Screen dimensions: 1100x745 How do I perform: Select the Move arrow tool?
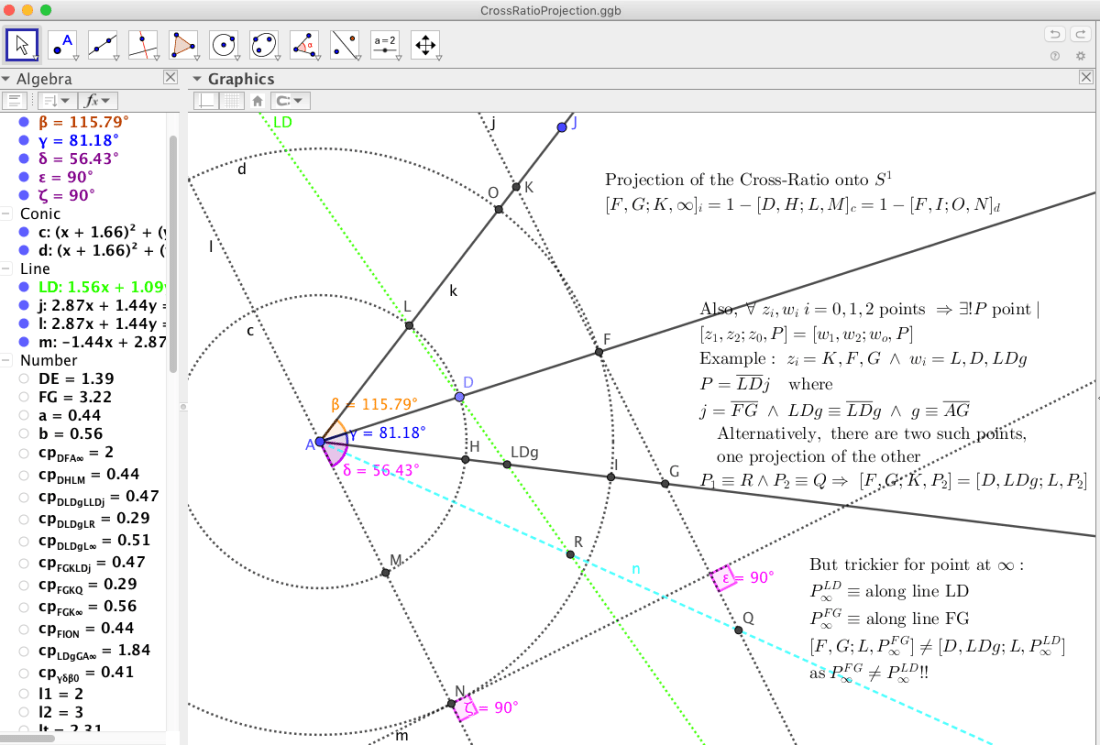pyautogui.click(x=22, y=44)
